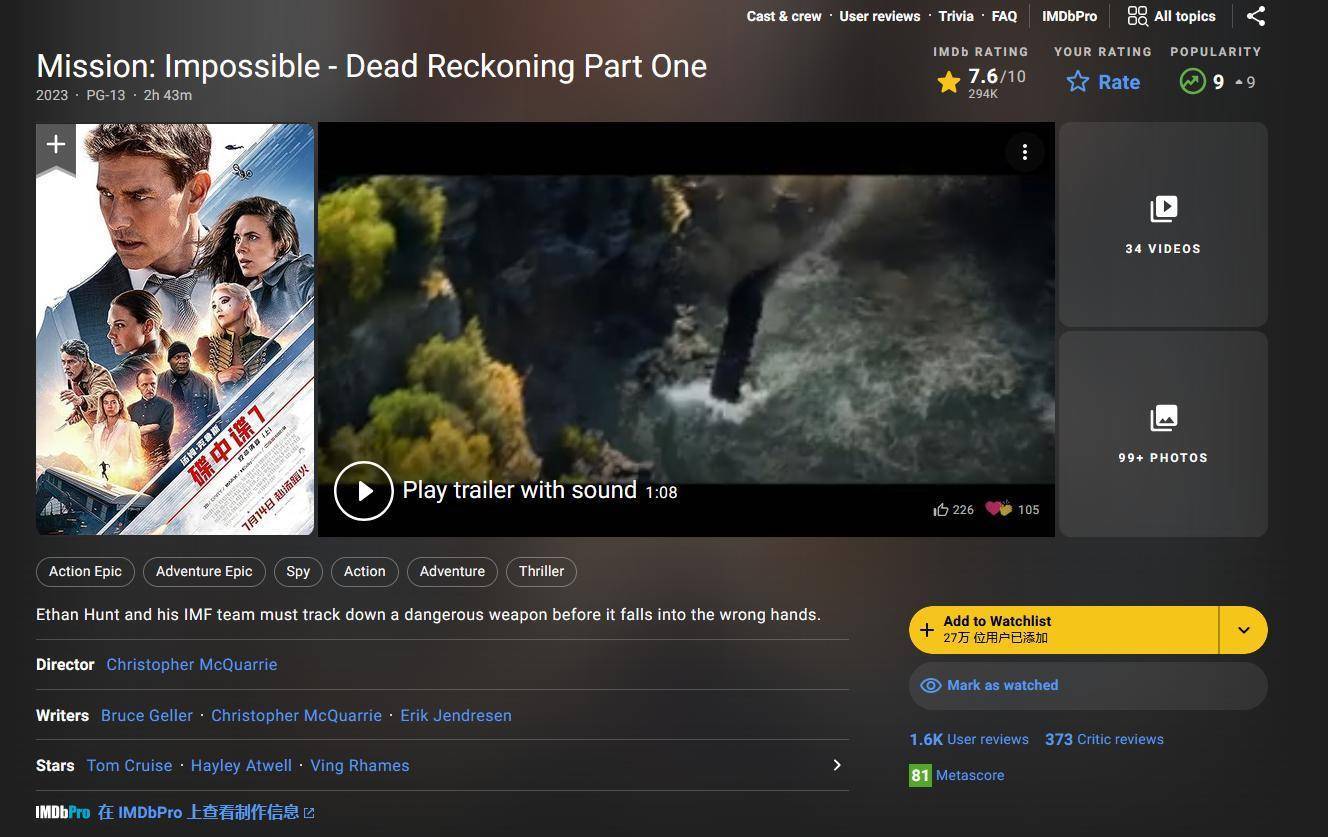Click the Play trailer with sound label
This screenshot has width=1328, height=837.
point(519,490)
